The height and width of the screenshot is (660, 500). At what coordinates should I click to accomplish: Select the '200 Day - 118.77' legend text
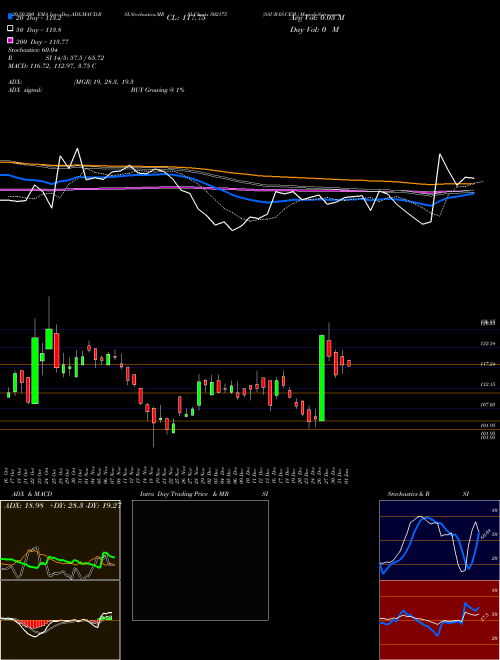tap(42, 42)
